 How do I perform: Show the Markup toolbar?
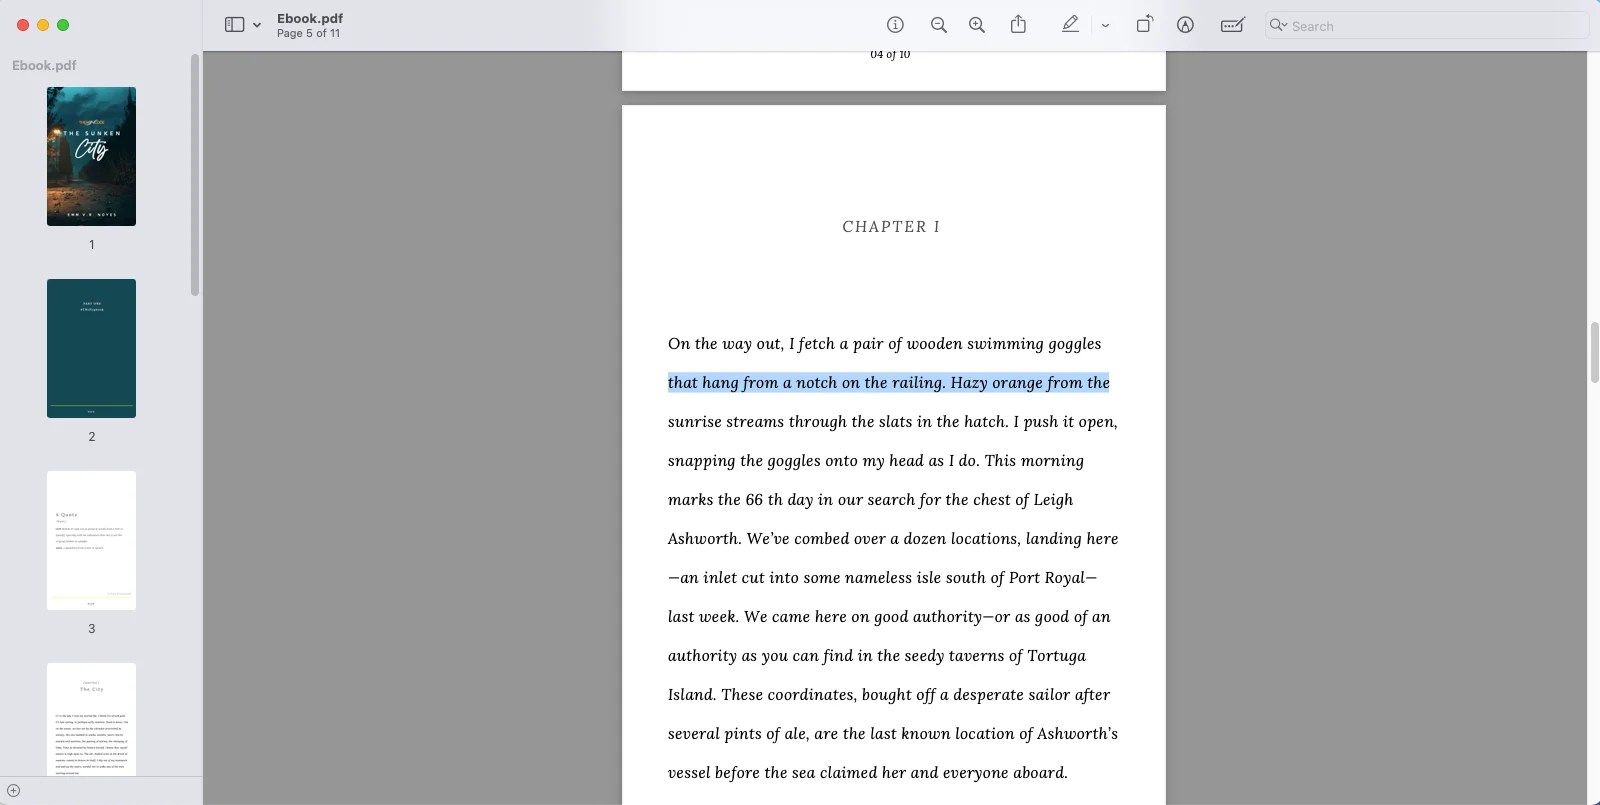pyautogui.click(x=1185, y=25)
